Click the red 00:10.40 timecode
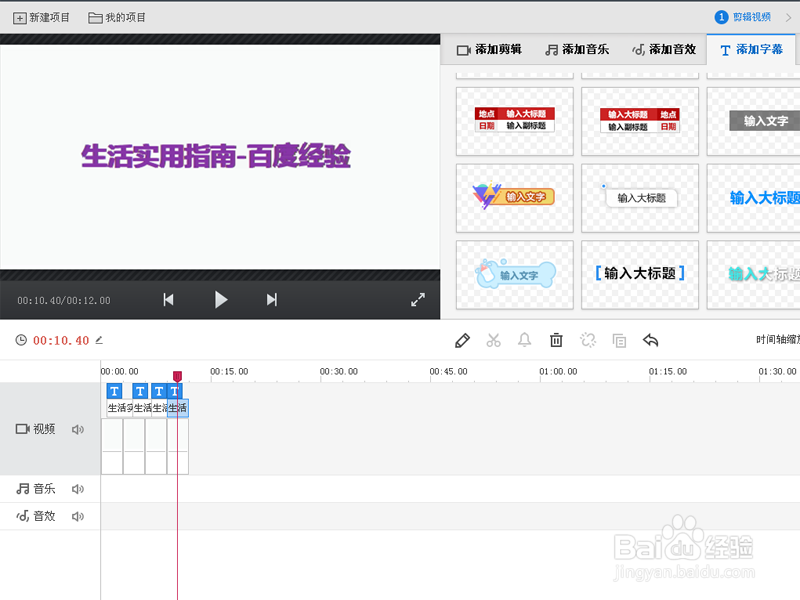800x600 pixels. coord(61,340)
